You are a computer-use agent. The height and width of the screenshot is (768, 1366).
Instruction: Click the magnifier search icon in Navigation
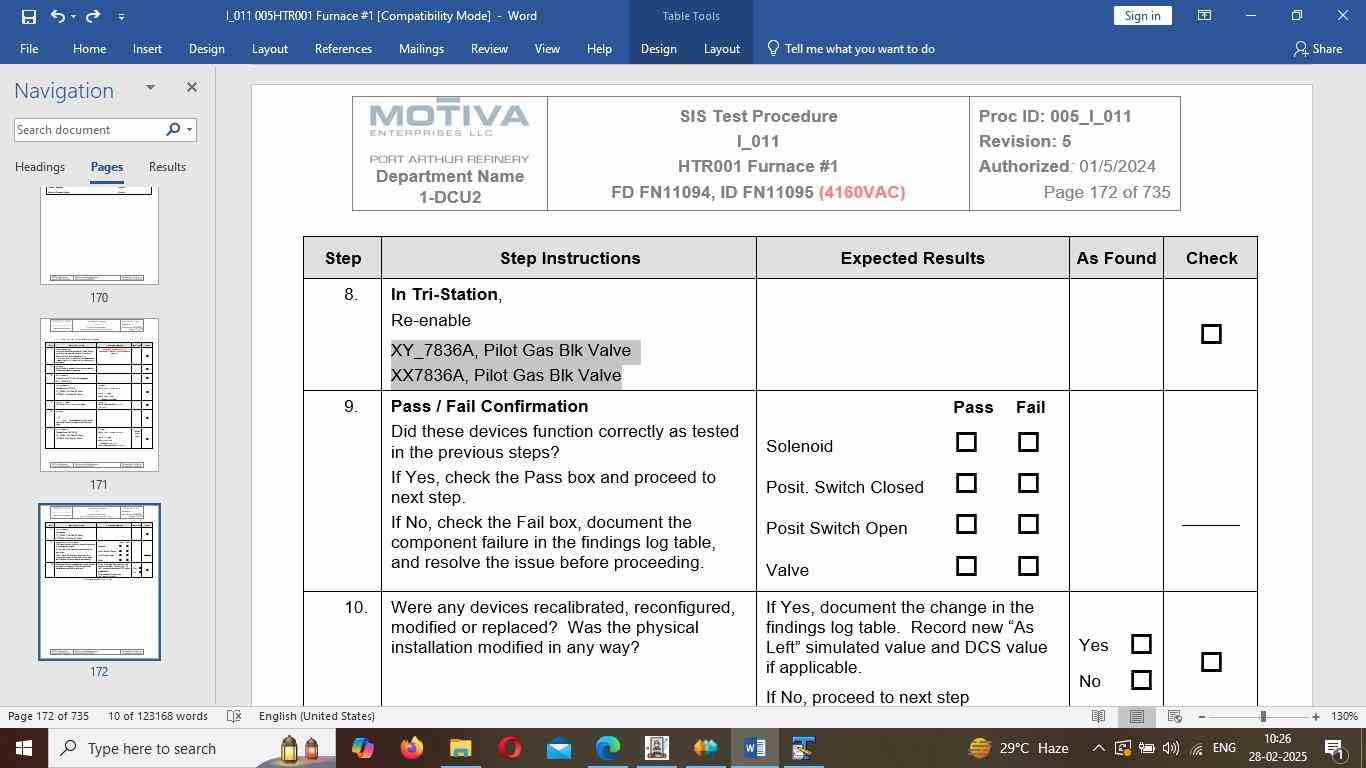pyautogui.click(x=173, y=129)
